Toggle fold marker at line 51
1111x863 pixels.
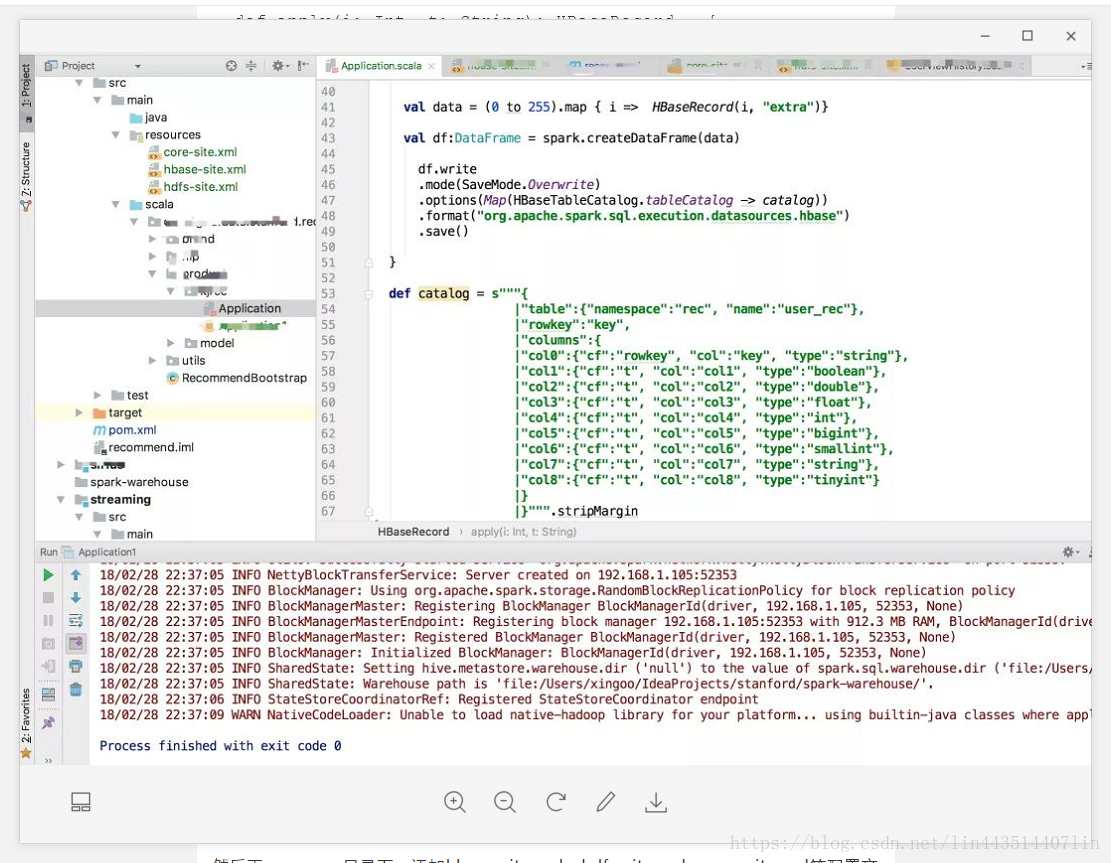[368, 262]
